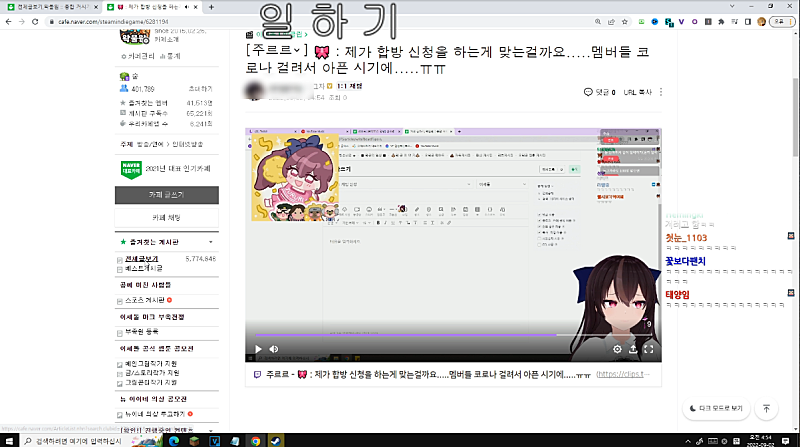Open the Chrome profile avatar
Image resolution: width=800 pixels, height=447 pixels.
click(762, 21)
